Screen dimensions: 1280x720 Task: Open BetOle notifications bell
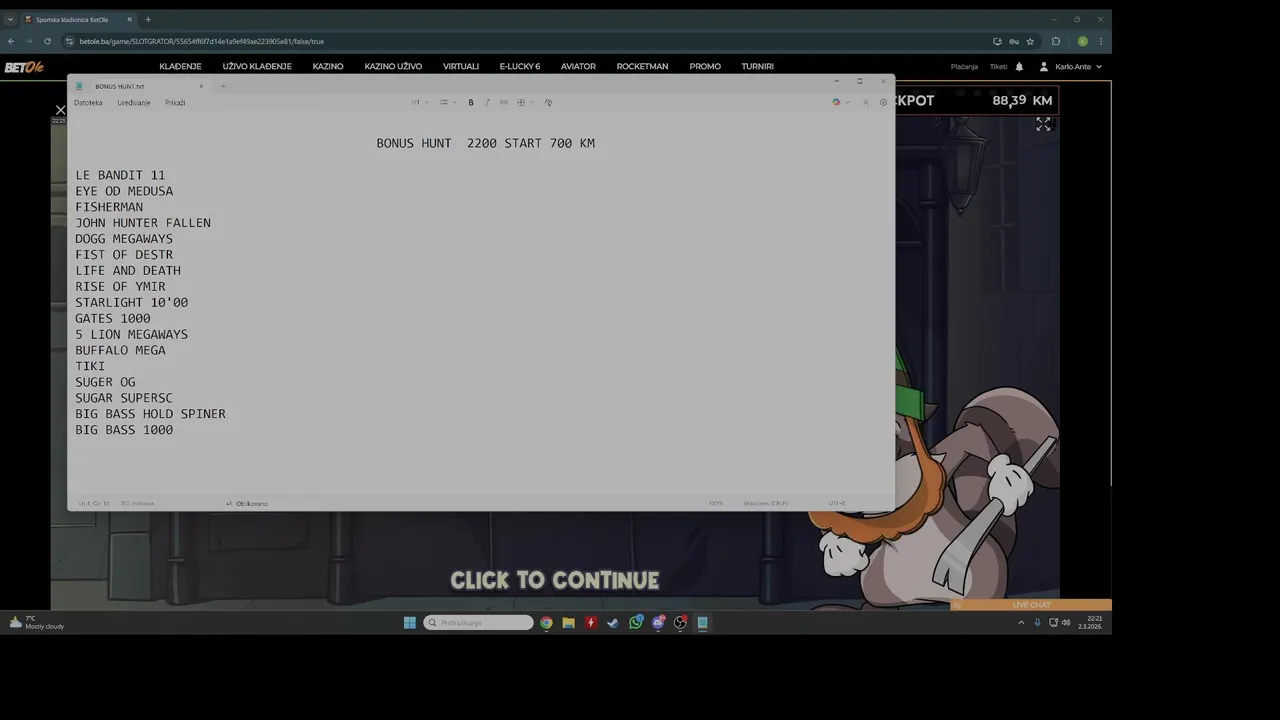[x=1019, y=67]
